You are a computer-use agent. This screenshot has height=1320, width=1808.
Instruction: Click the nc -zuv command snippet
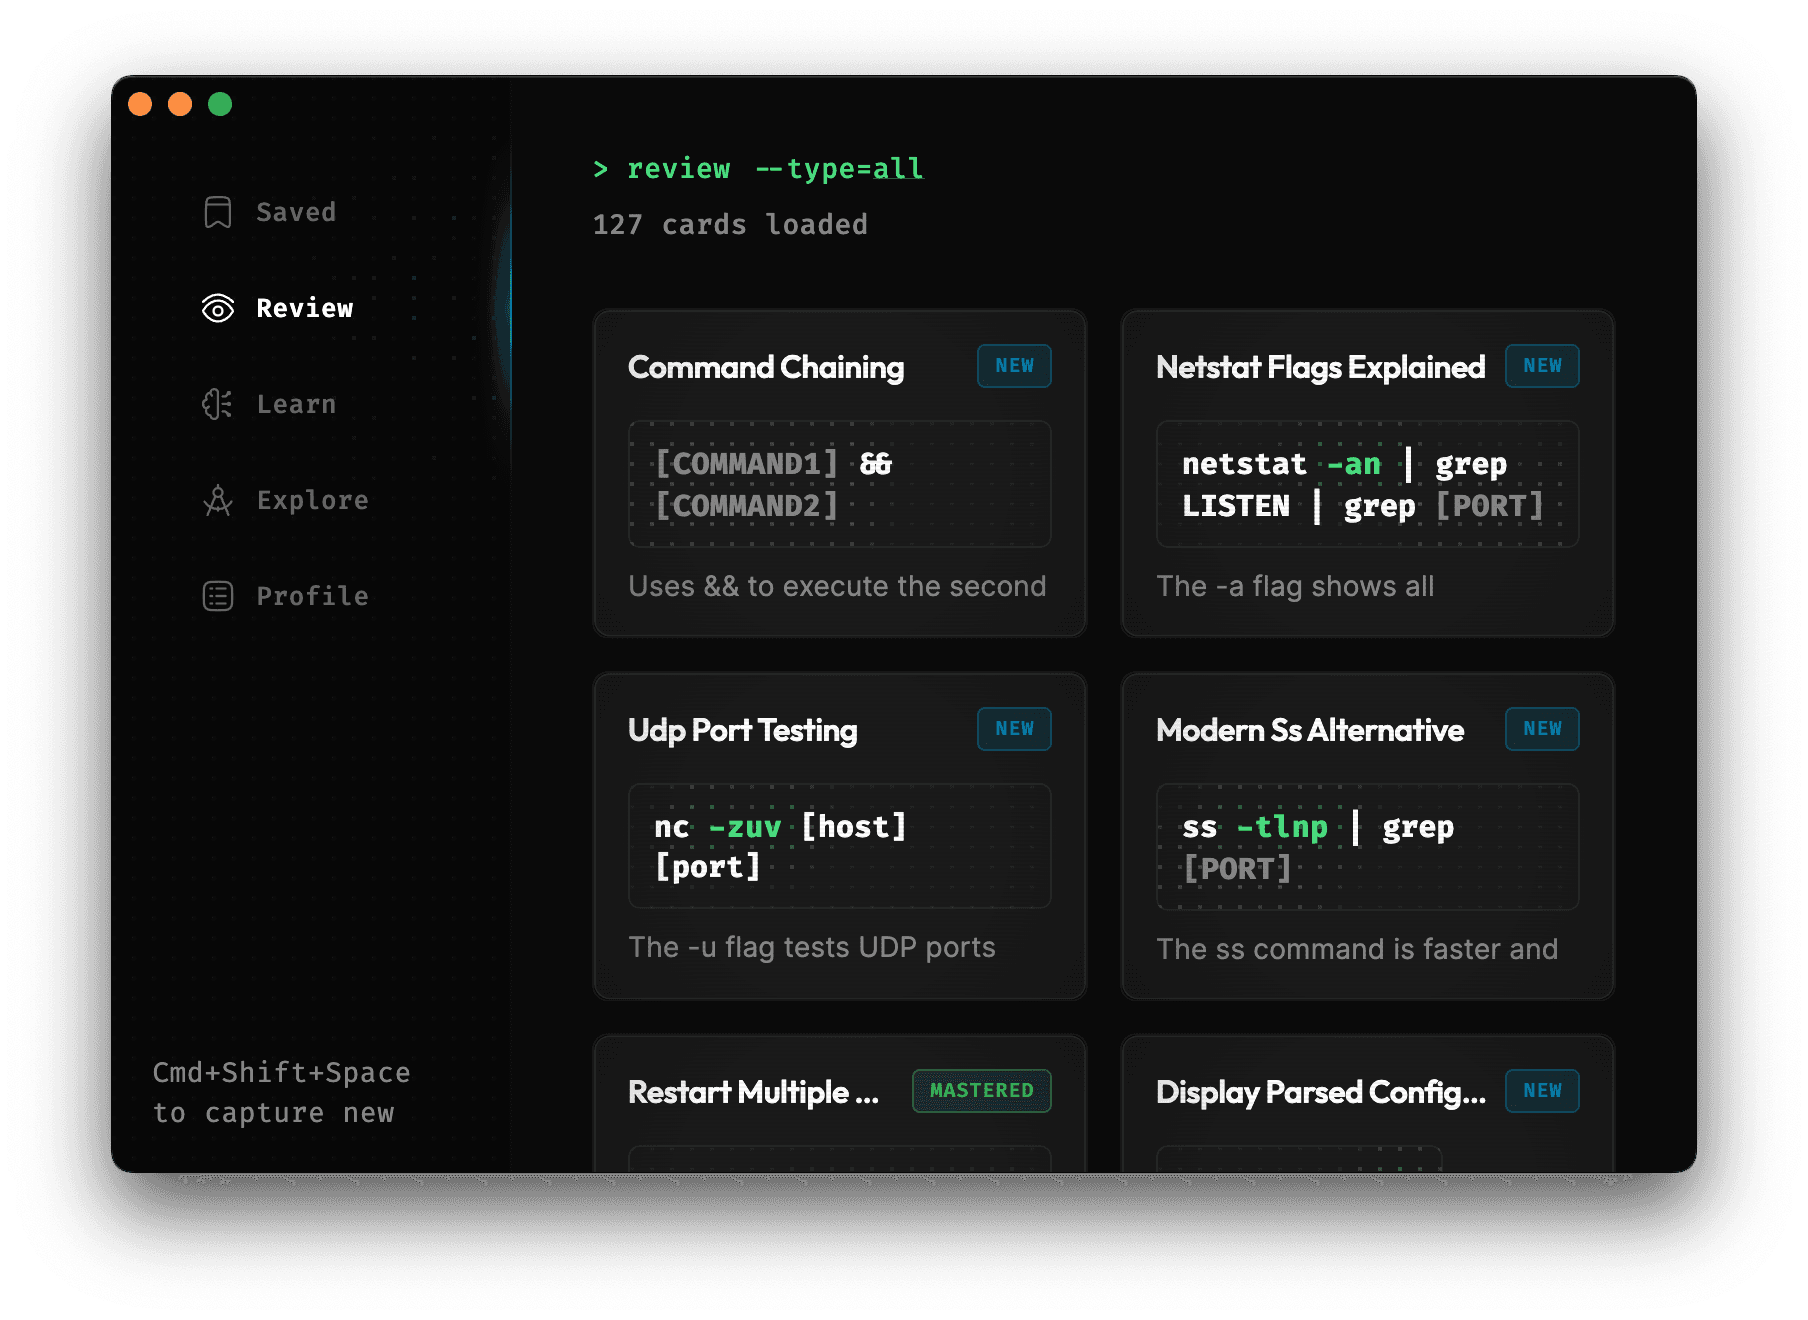coord(838,847)
